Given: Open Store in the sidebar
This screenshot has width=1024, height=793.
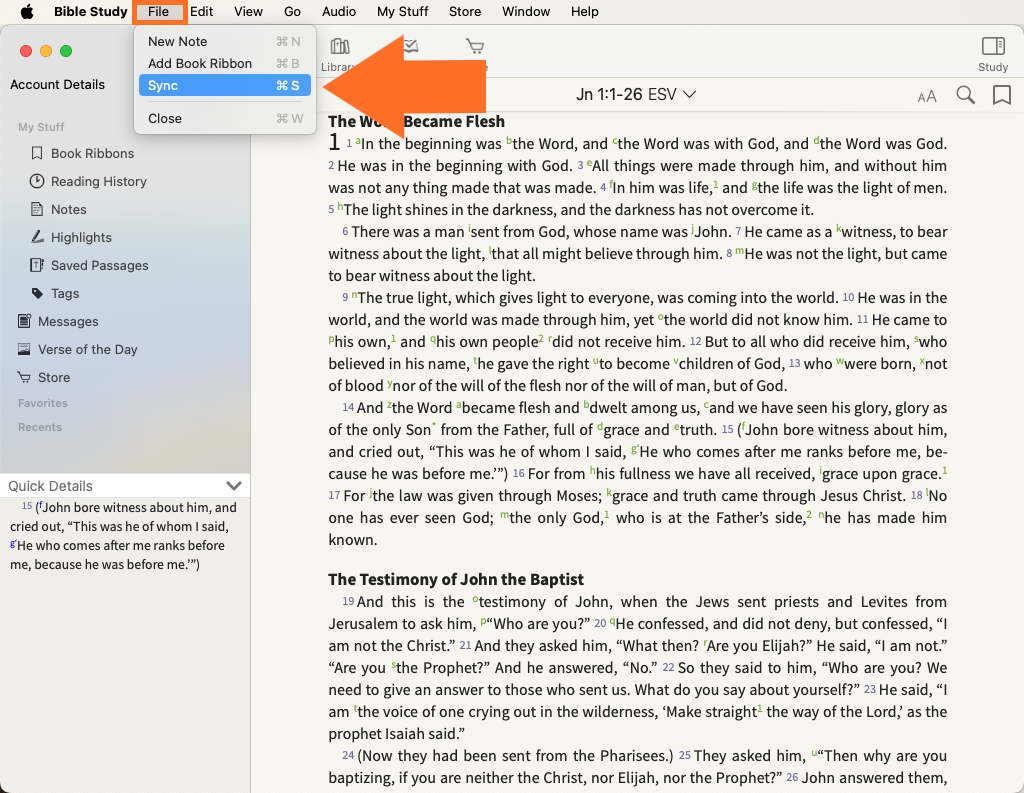Looking at the screenshot, I should (x=54, y=378).
